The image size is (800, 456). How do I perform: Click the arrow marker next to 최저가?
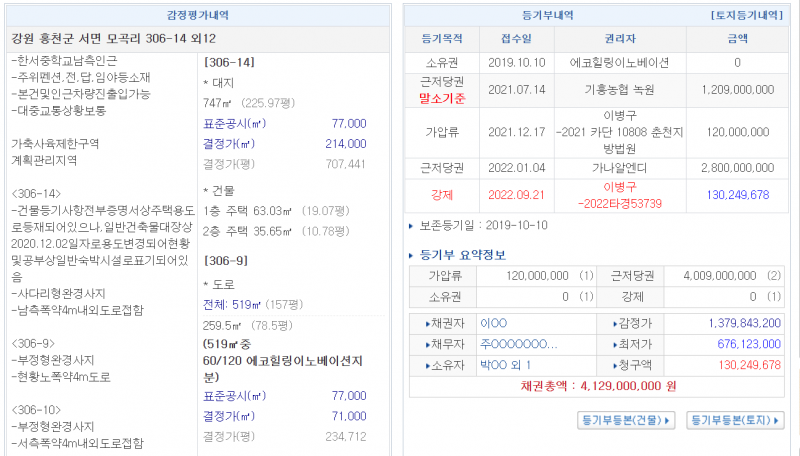(x=613, y=344)
